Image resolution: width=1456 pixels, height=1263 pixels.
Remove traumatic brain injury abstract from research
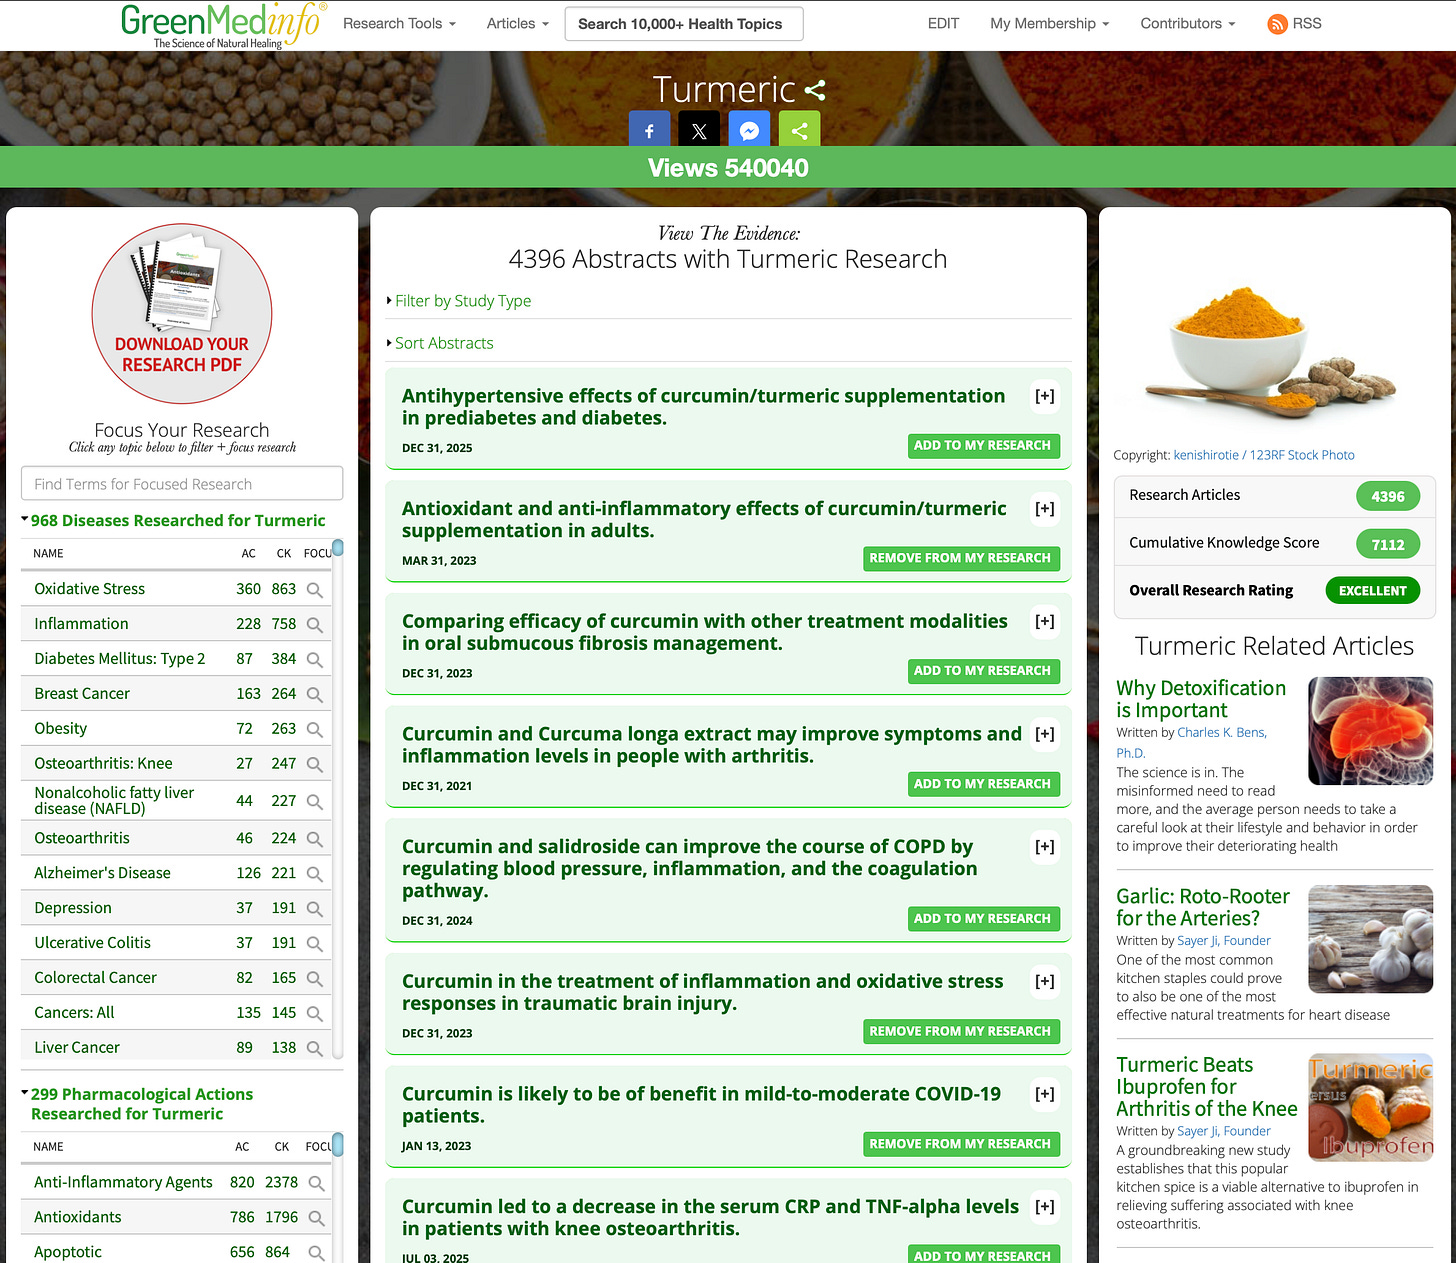pos(961,1032)
